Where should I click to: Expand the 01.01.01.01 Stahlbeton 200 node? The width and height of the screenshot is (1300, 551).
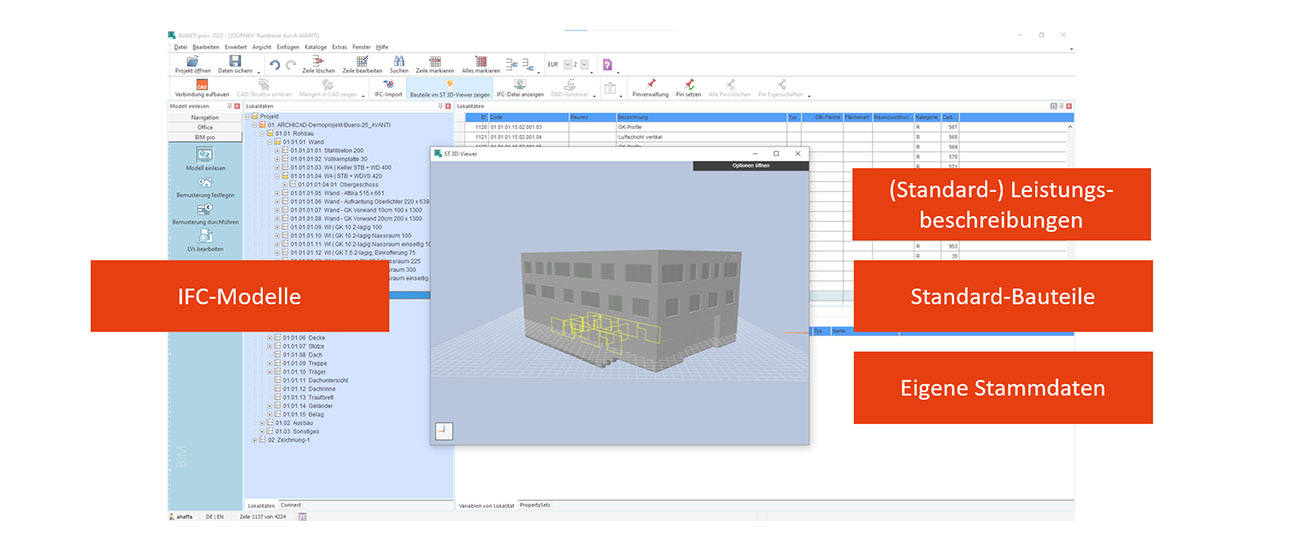point(277,150)
